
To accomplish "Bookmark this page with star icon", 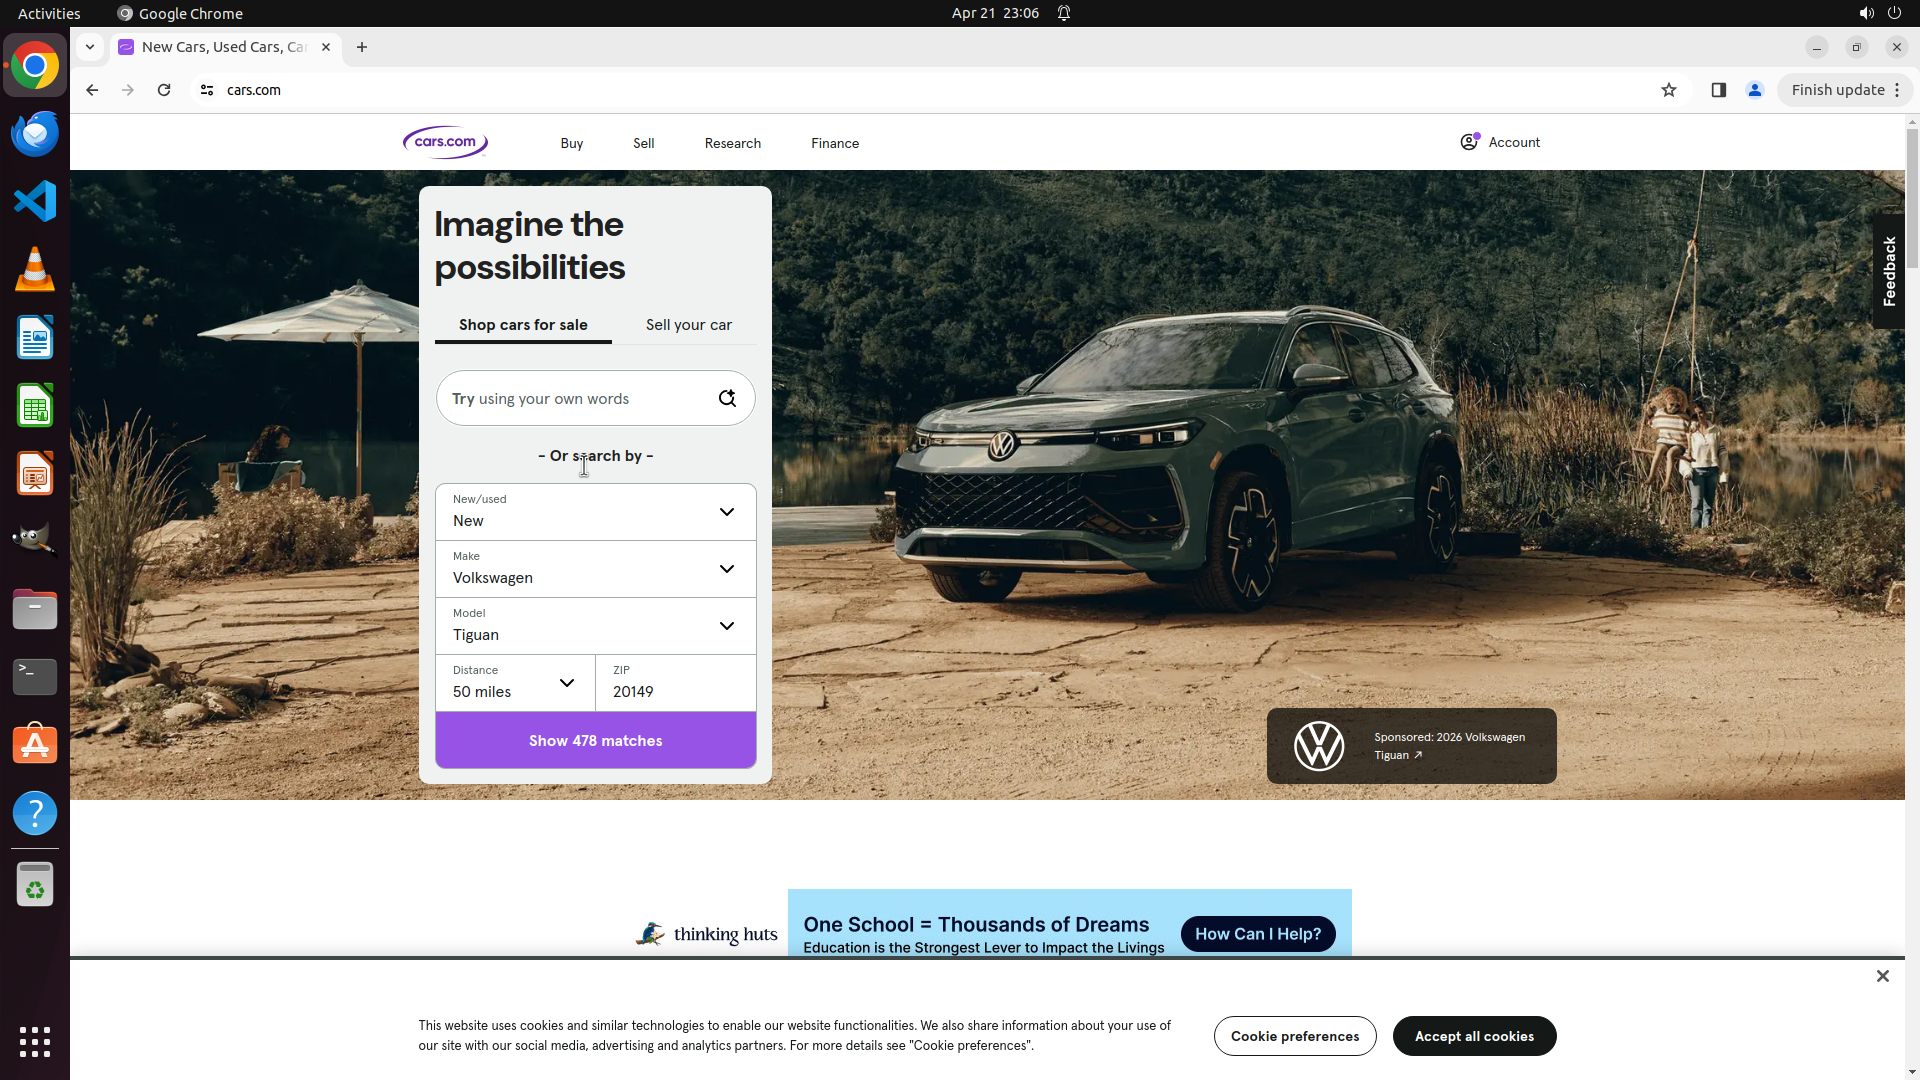I will point(1669,90).
